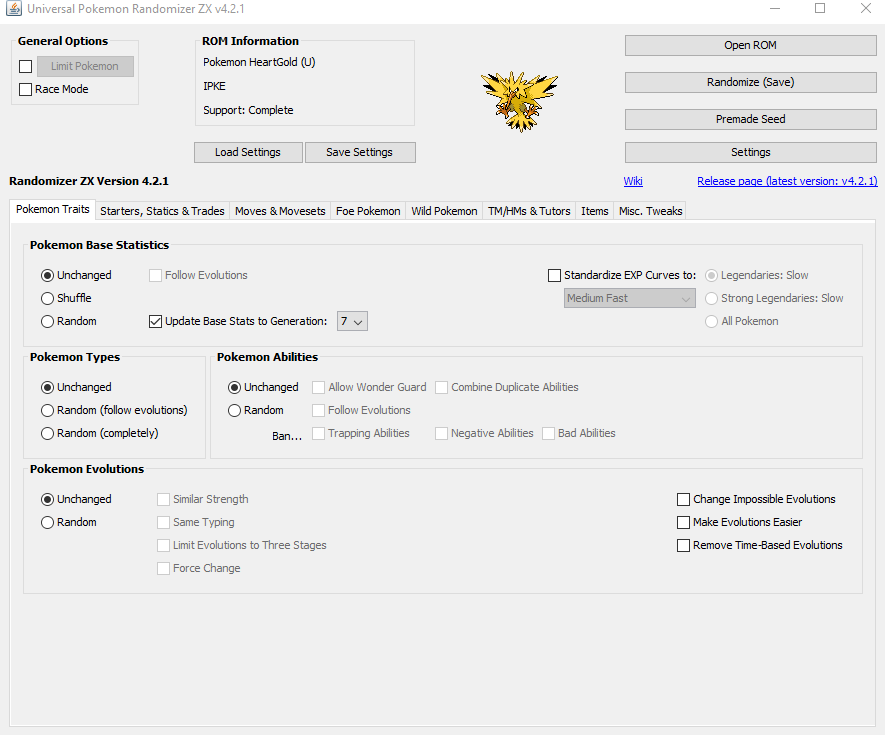Enable Change Impossible Evolutions
Image resolution: width=885 pixels, height=735 pixels.
click(x=683, y=500)
